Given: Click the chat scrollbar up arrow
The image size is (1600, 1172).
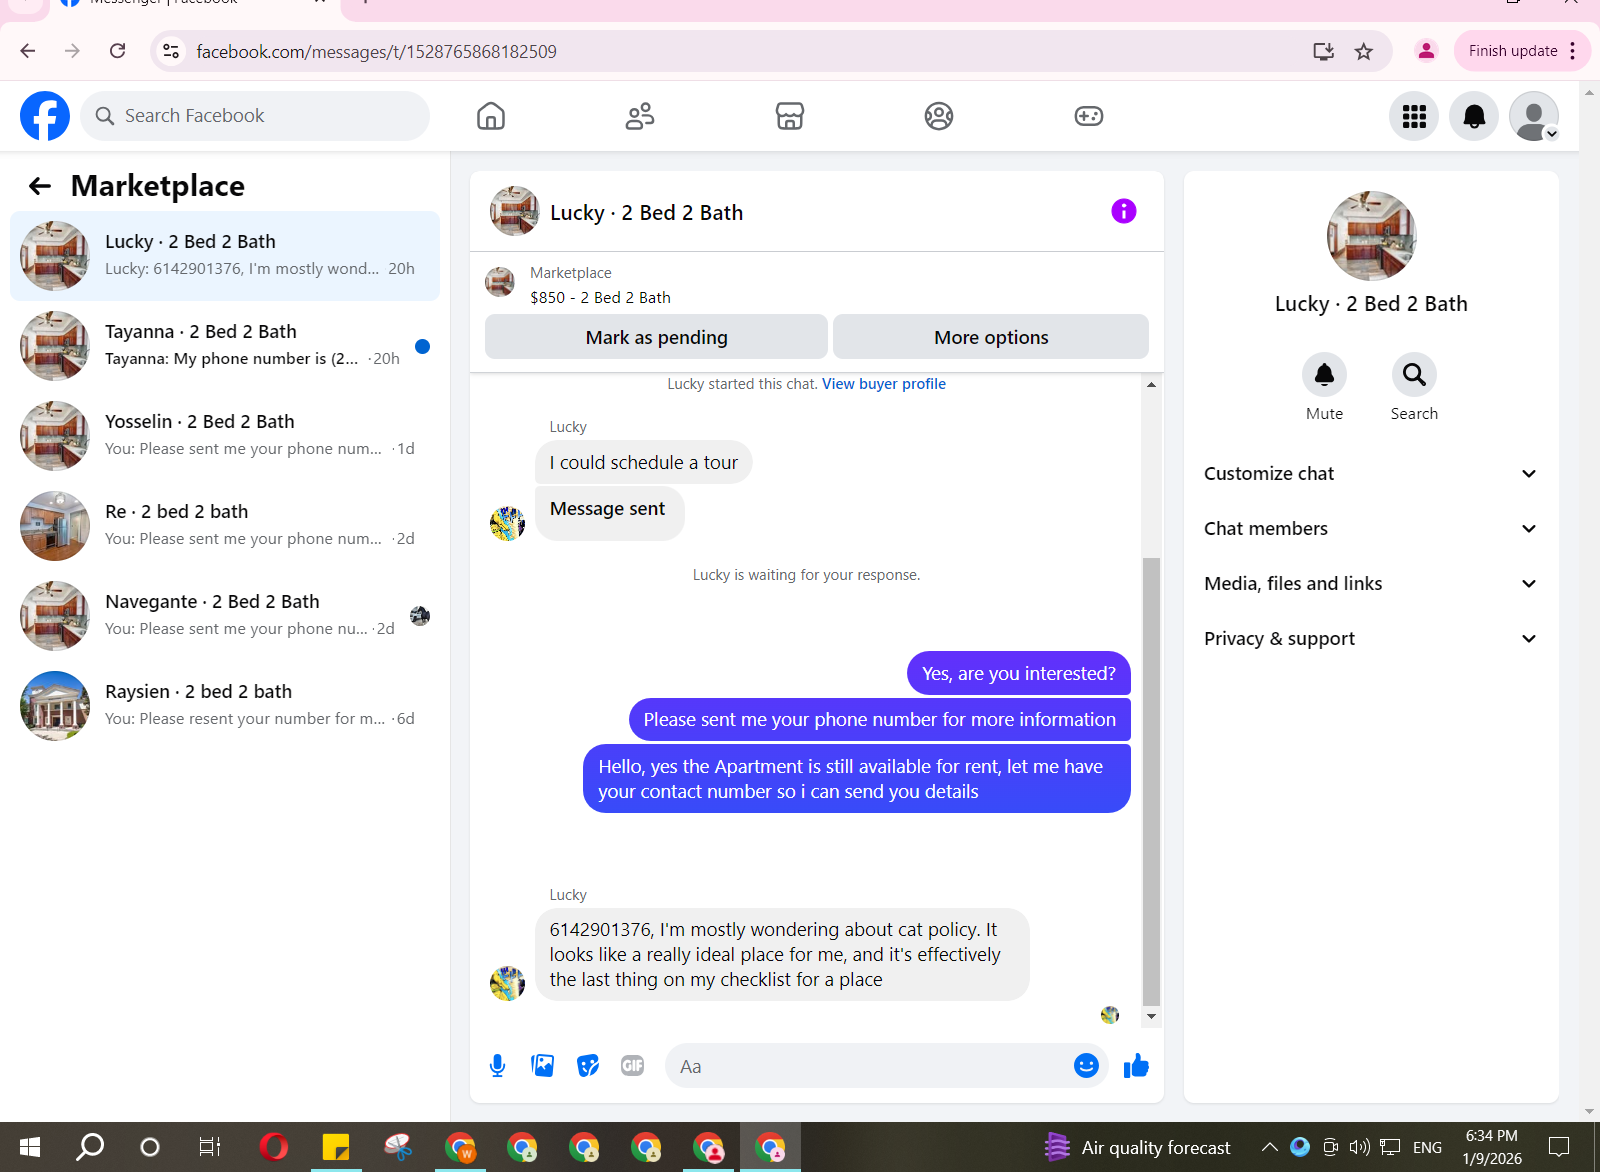Looking at the screenshot, I should point(1151,384).
